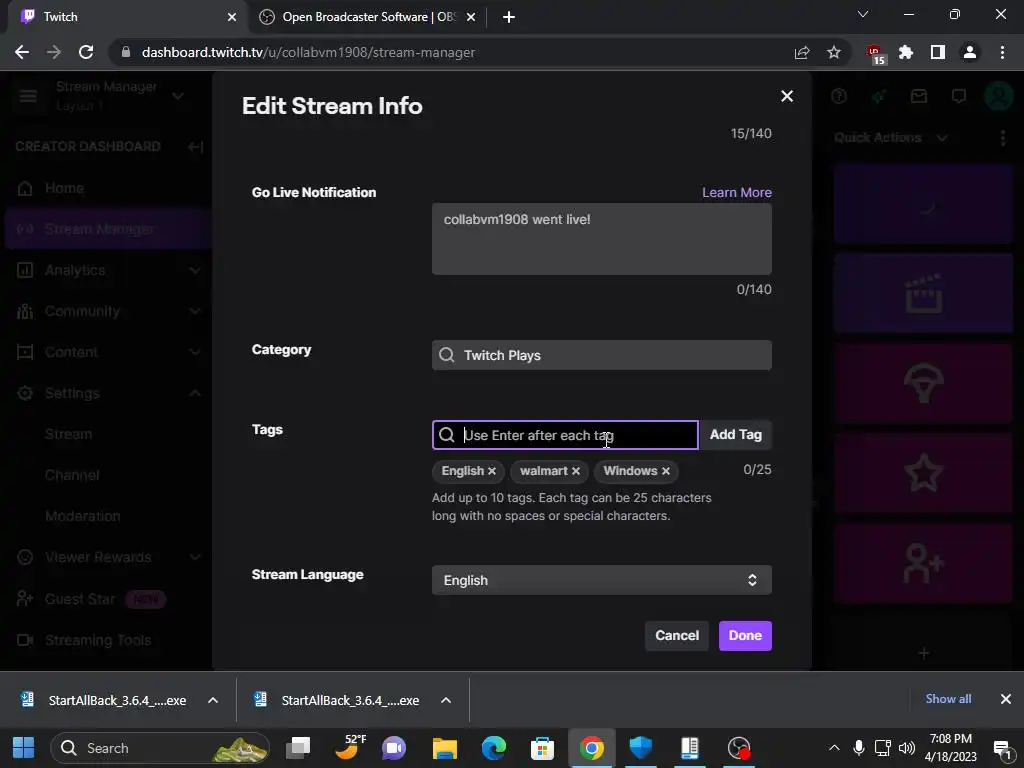The image size is (1024, 768).
Task: Edit the Go Live Notification text
Action: (601, 239)
